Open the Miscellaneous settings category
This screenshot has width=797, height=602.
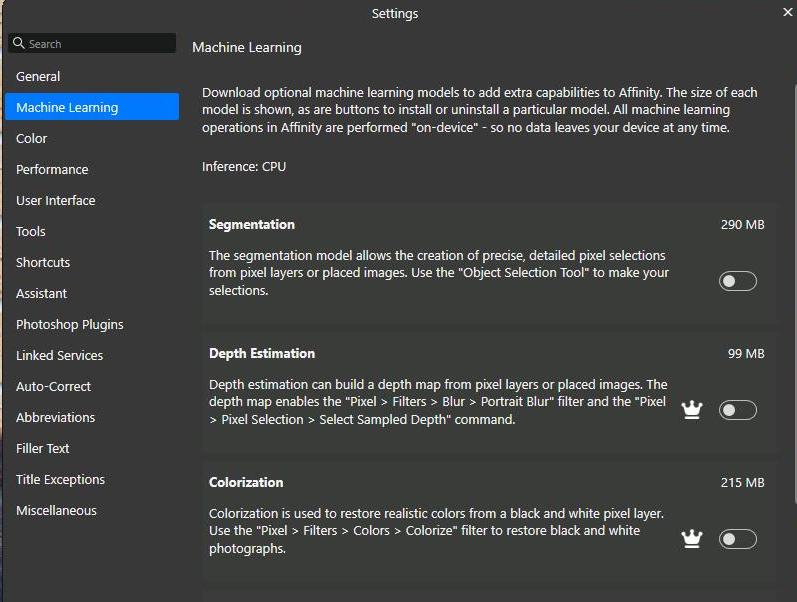56,510
